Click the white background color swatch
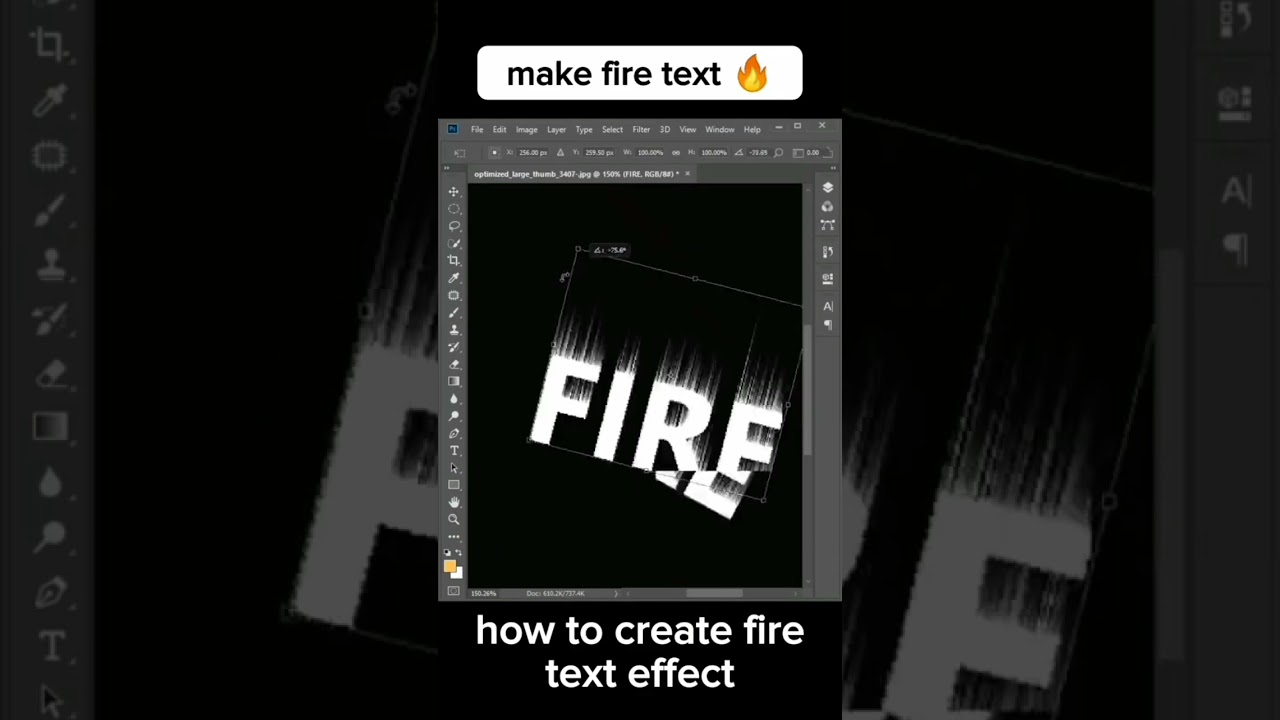Image resolution: width=1280 pixels, height=720 pixels. click(x=457, y=573)
